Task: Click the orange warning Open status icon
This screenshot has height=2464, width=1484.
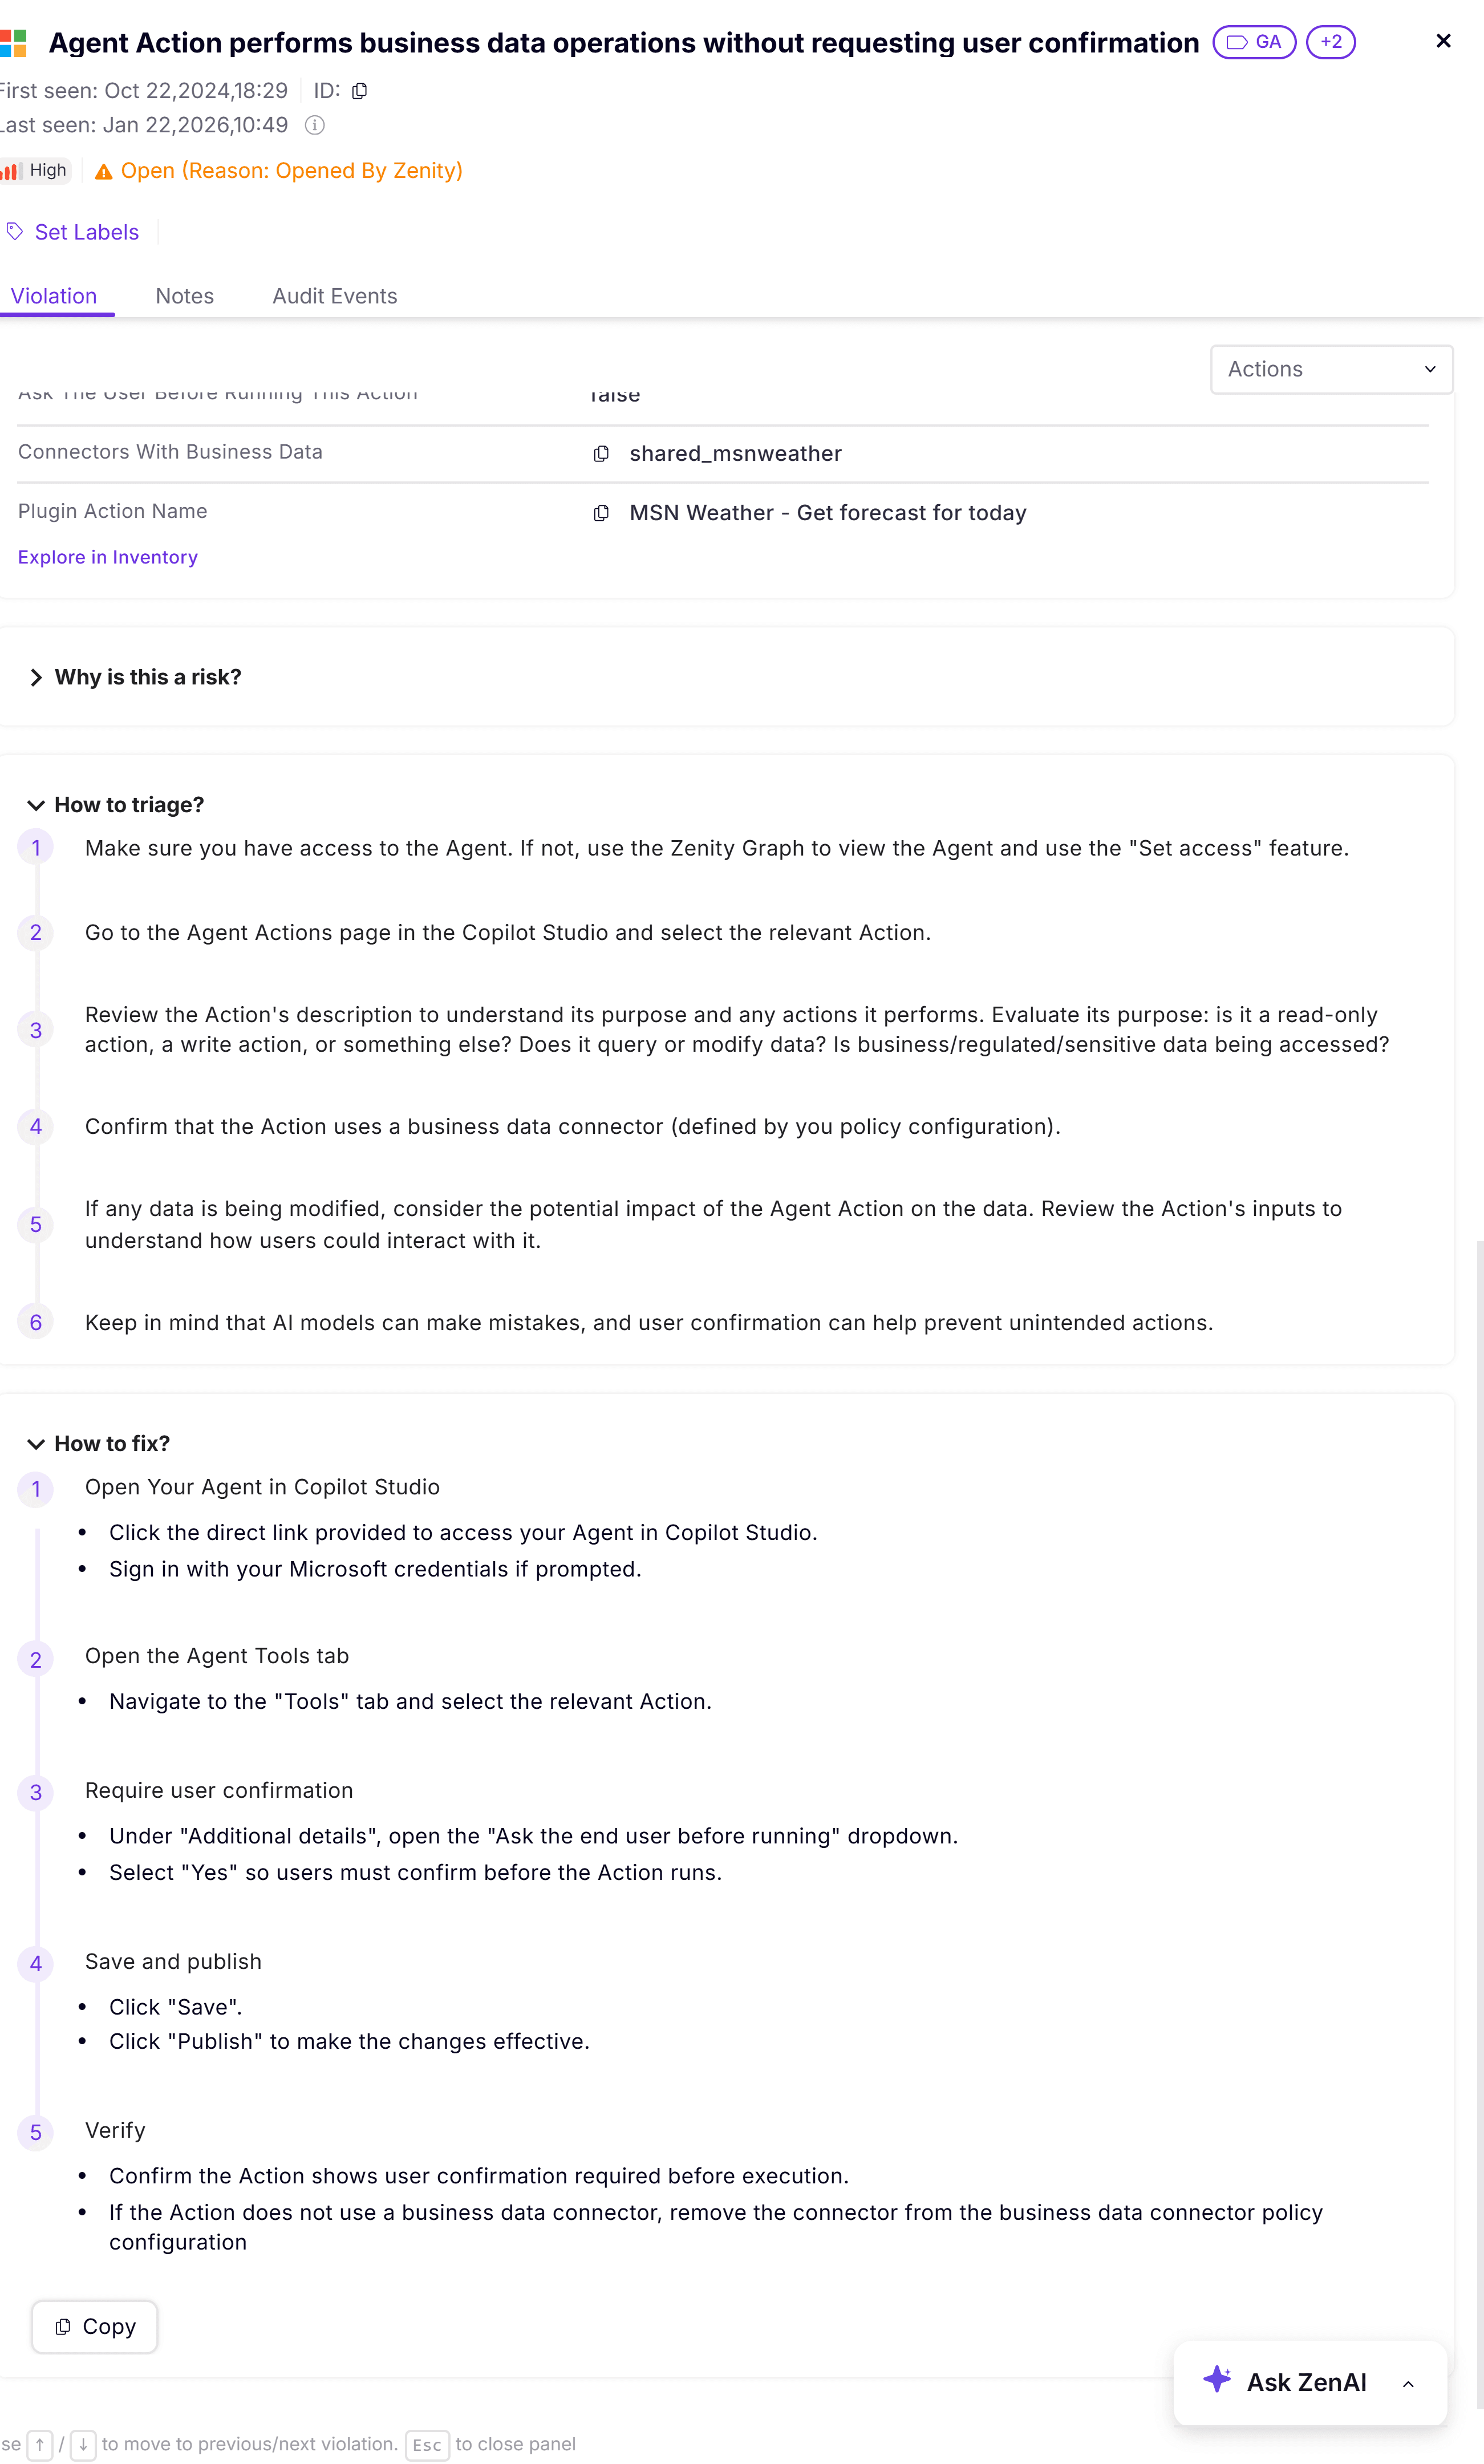Action: [x=104, y=172]
